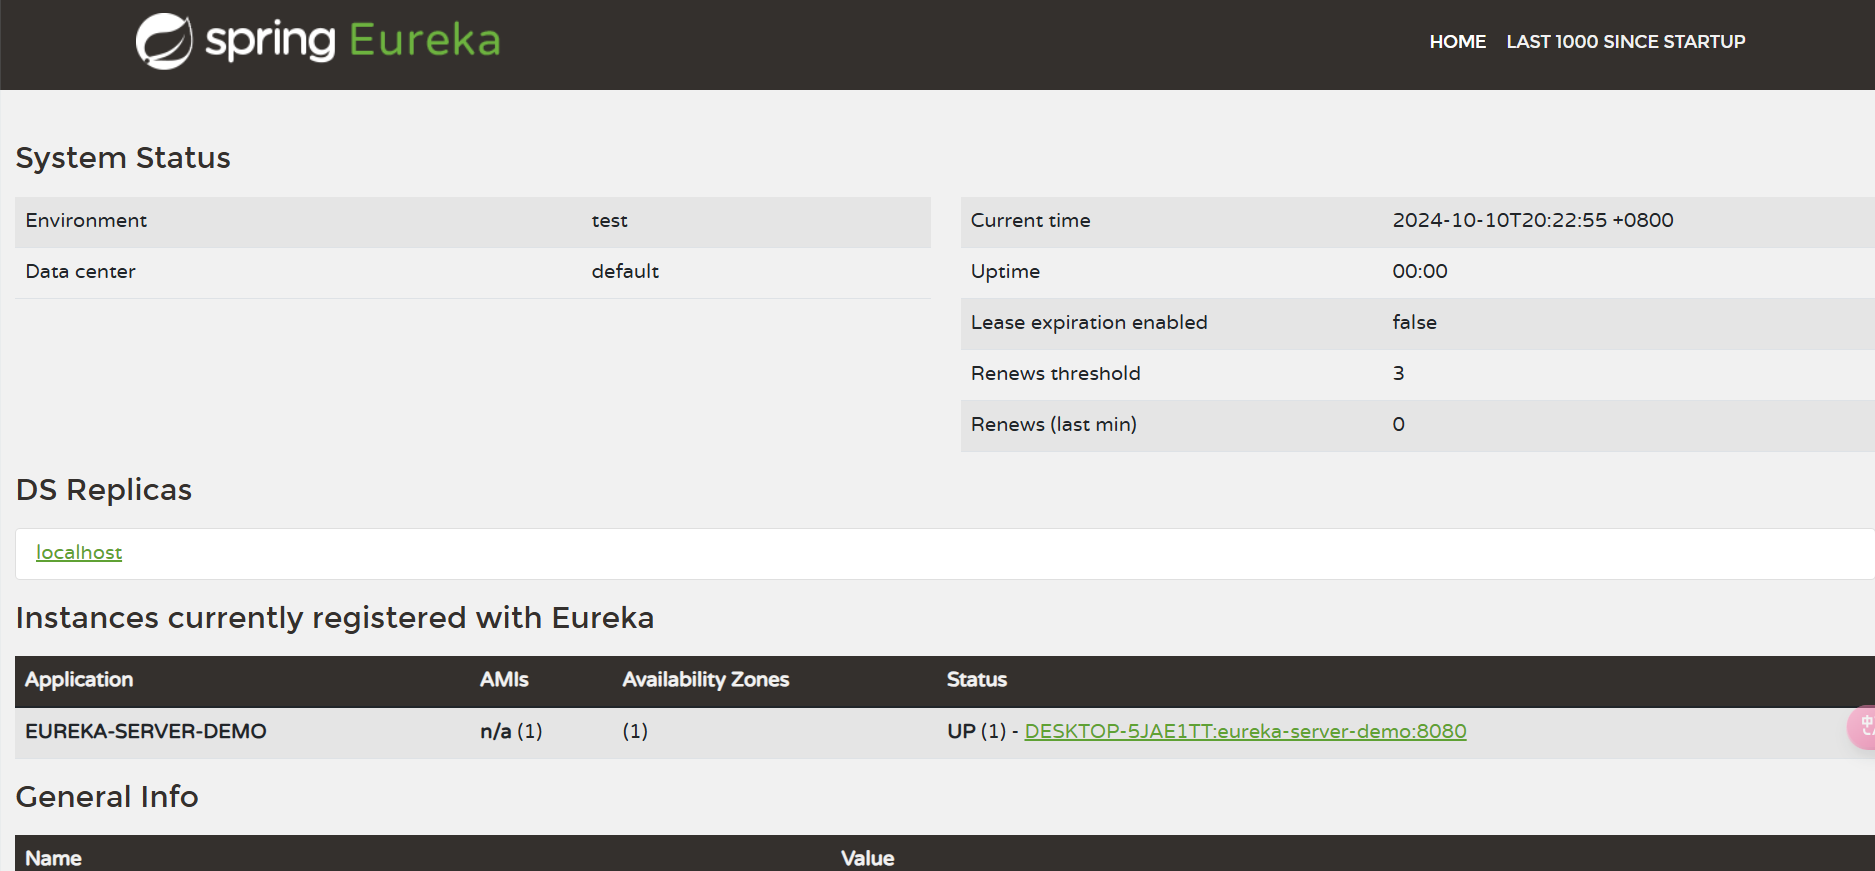Select the uptime value 00:00

click(1419, 272)
